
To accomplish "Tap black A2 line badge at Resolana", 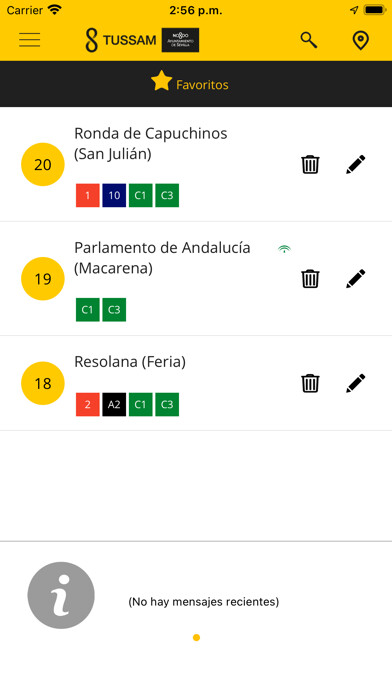I will (x=114, y=404).
